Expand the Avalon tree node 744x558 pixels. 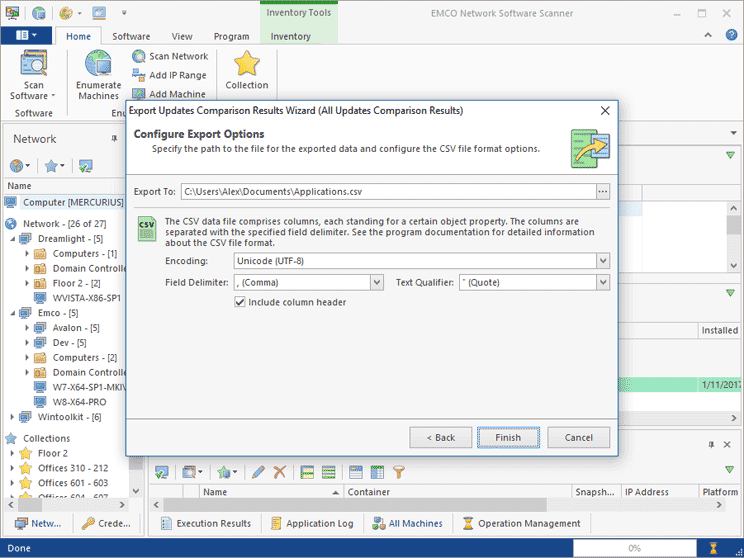point(27,328)
